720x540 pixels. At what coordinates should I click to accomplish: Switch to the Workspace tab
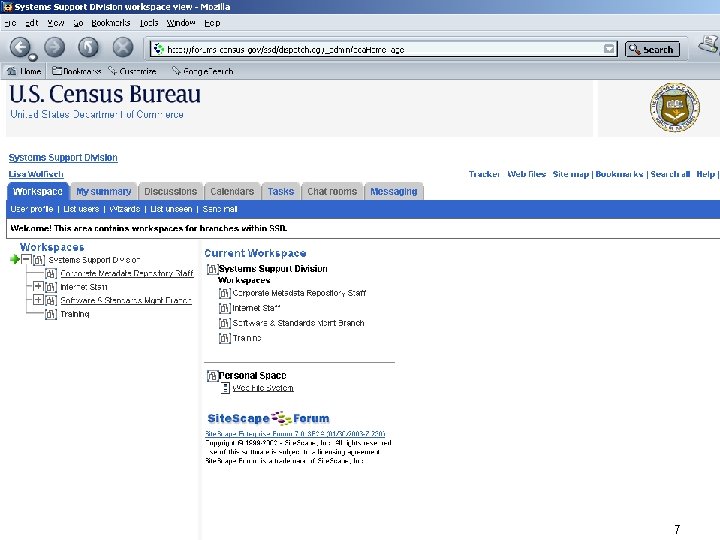pos(38,191)
